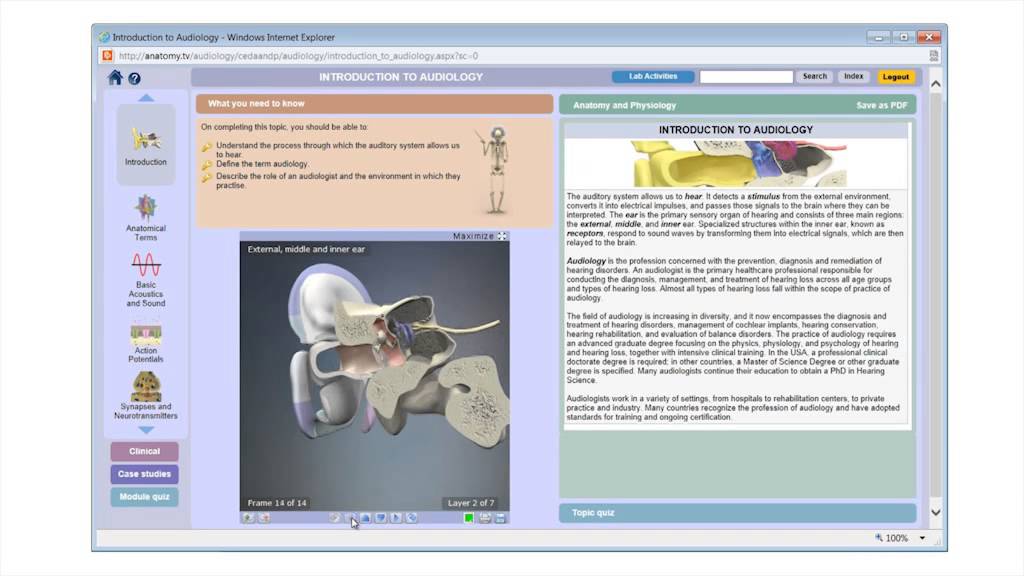Open Lab Activities

click(653, 76)
